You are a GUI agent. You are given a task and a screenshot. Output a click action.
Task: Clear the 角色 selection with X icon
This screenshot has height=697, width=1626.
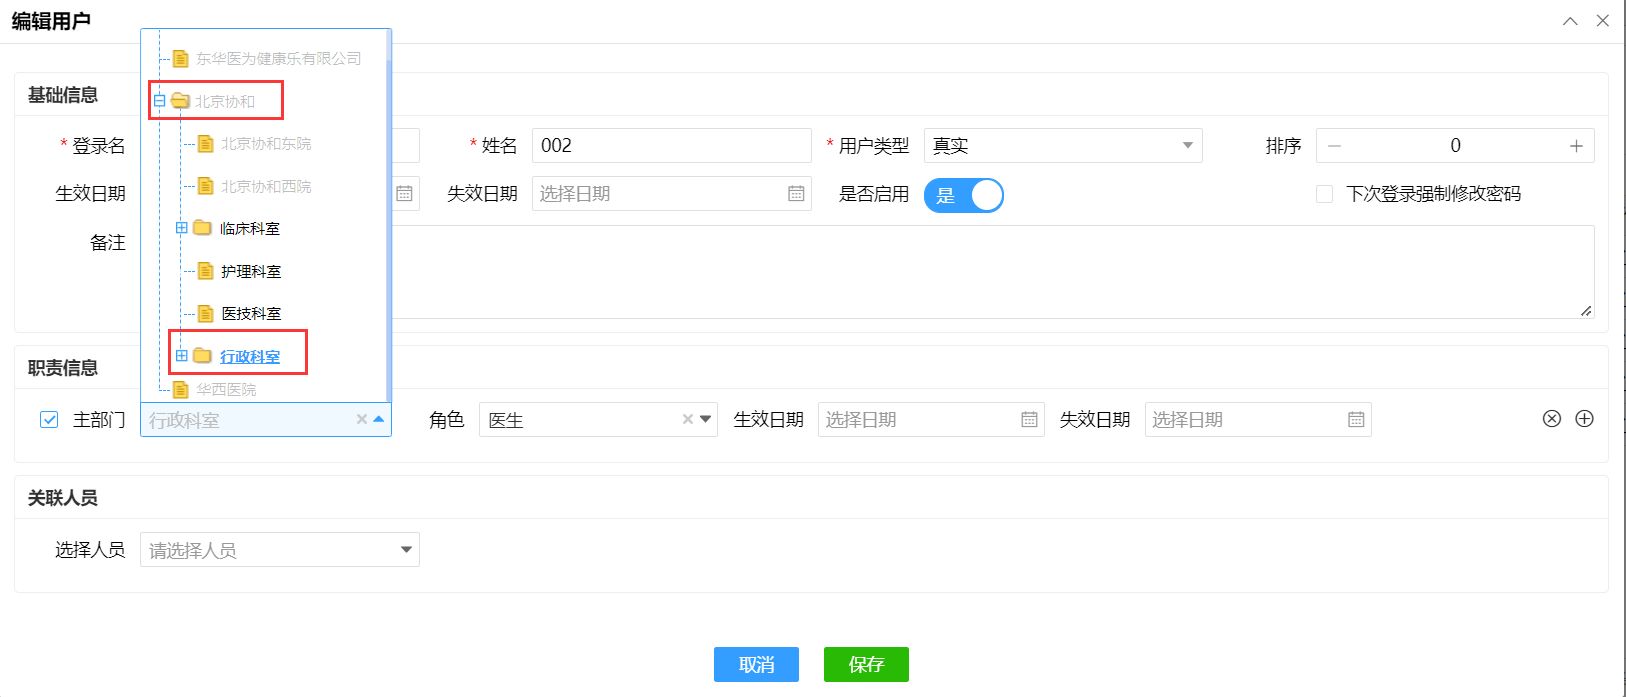[688, 420]
